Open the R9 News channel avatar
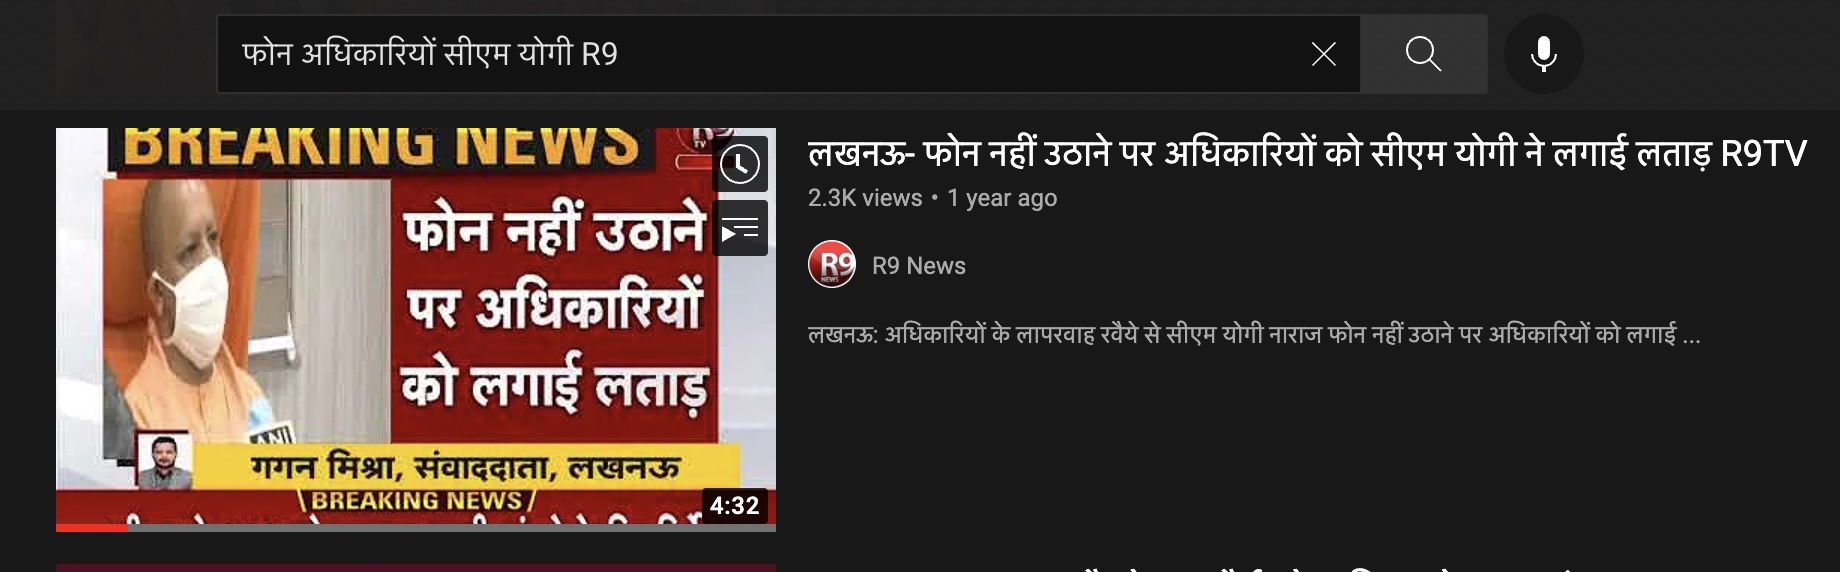This screenshot has width=1840, height=572. [x=832, y=265]
